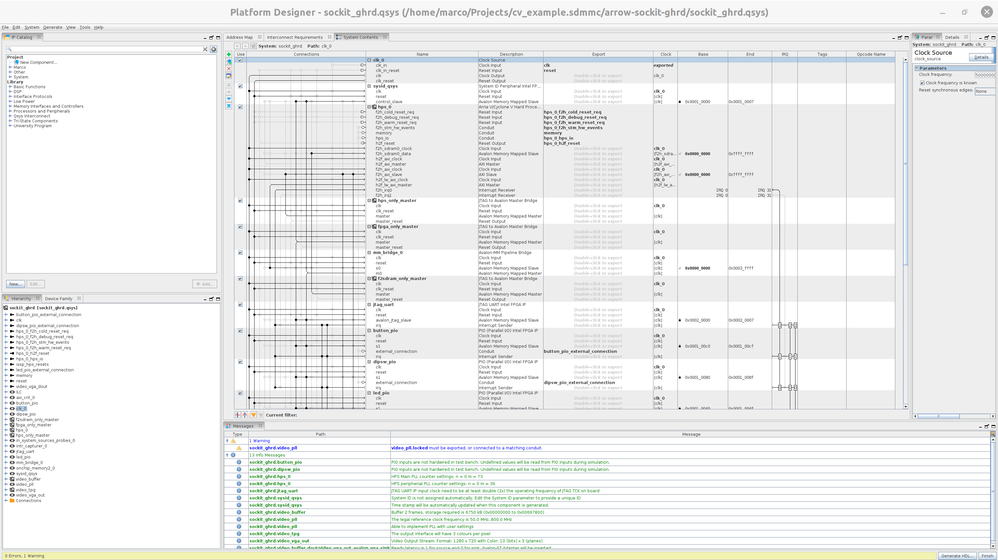Click the Clock frequency input field
Screen dimensions: 998x560
click(x=984, y=75)
